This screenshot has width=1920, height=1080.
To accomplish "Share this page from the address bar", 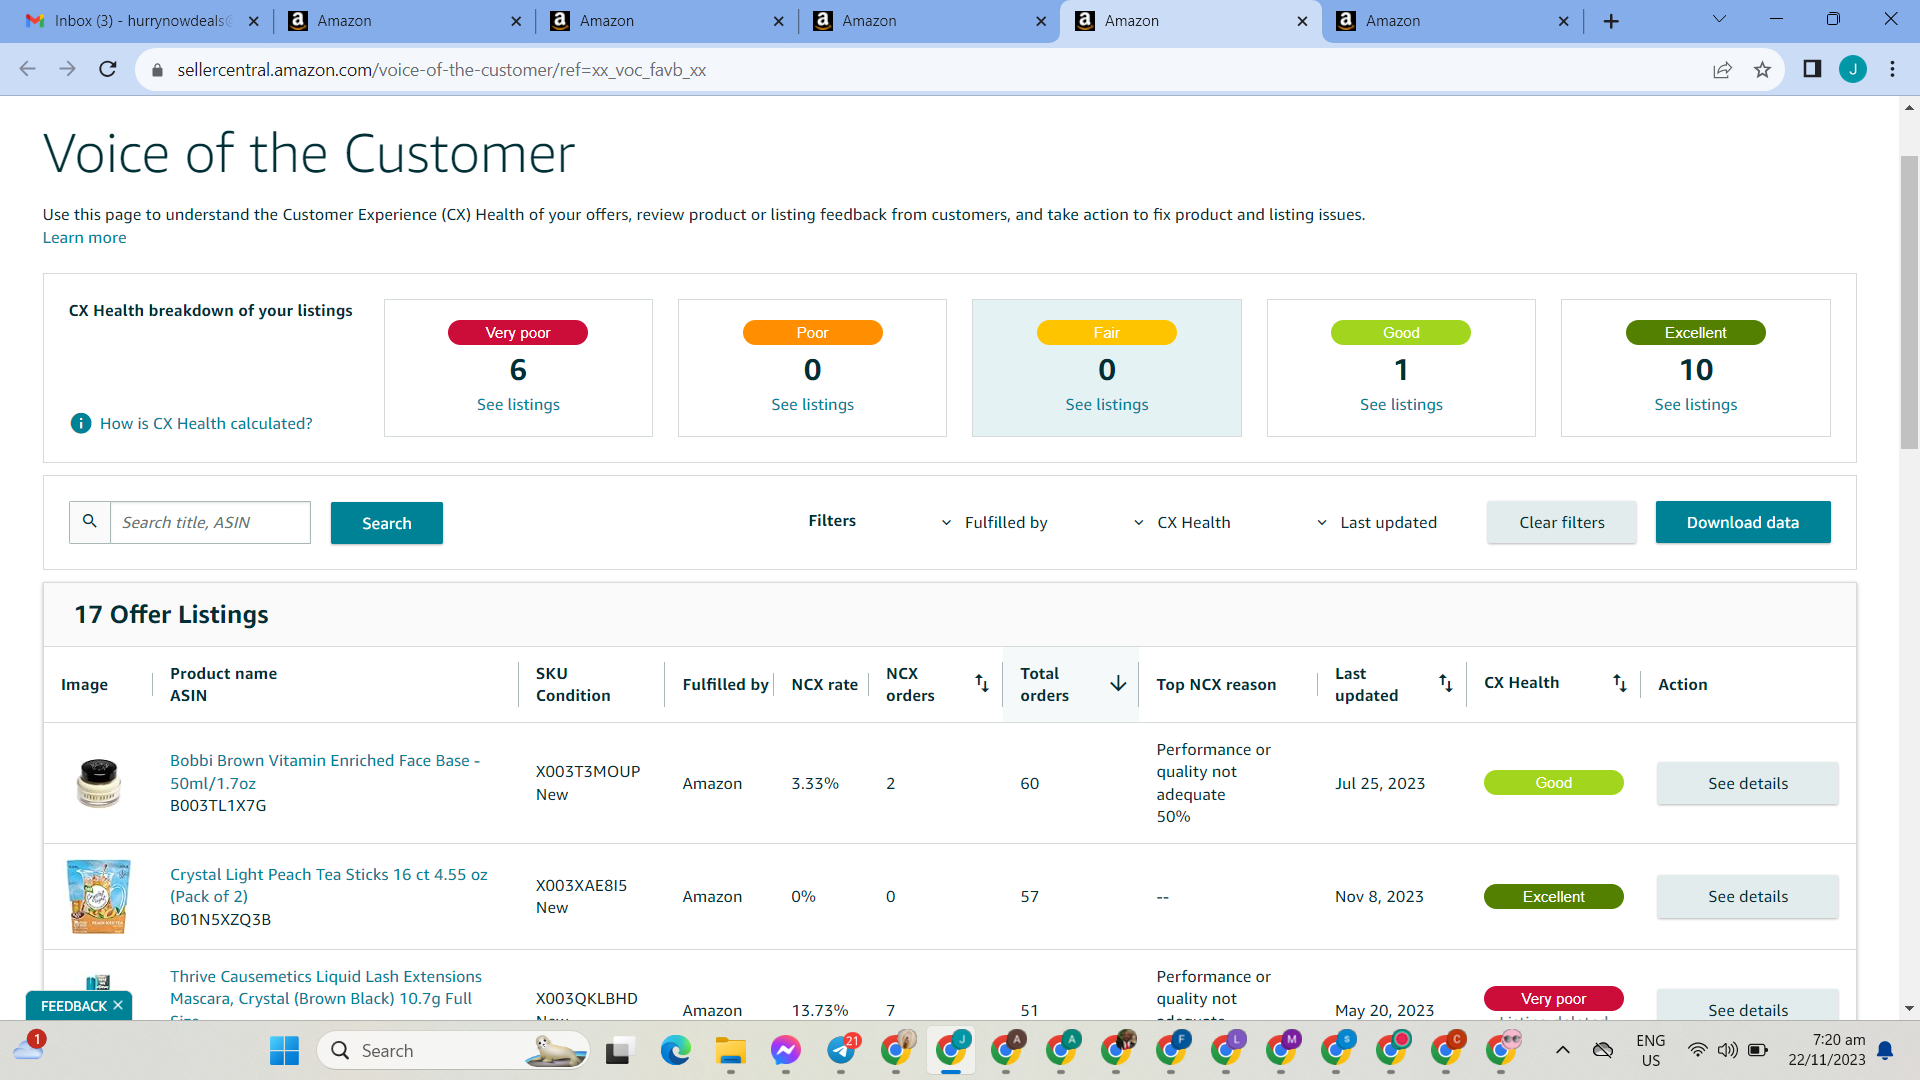I will (1722, 70).
